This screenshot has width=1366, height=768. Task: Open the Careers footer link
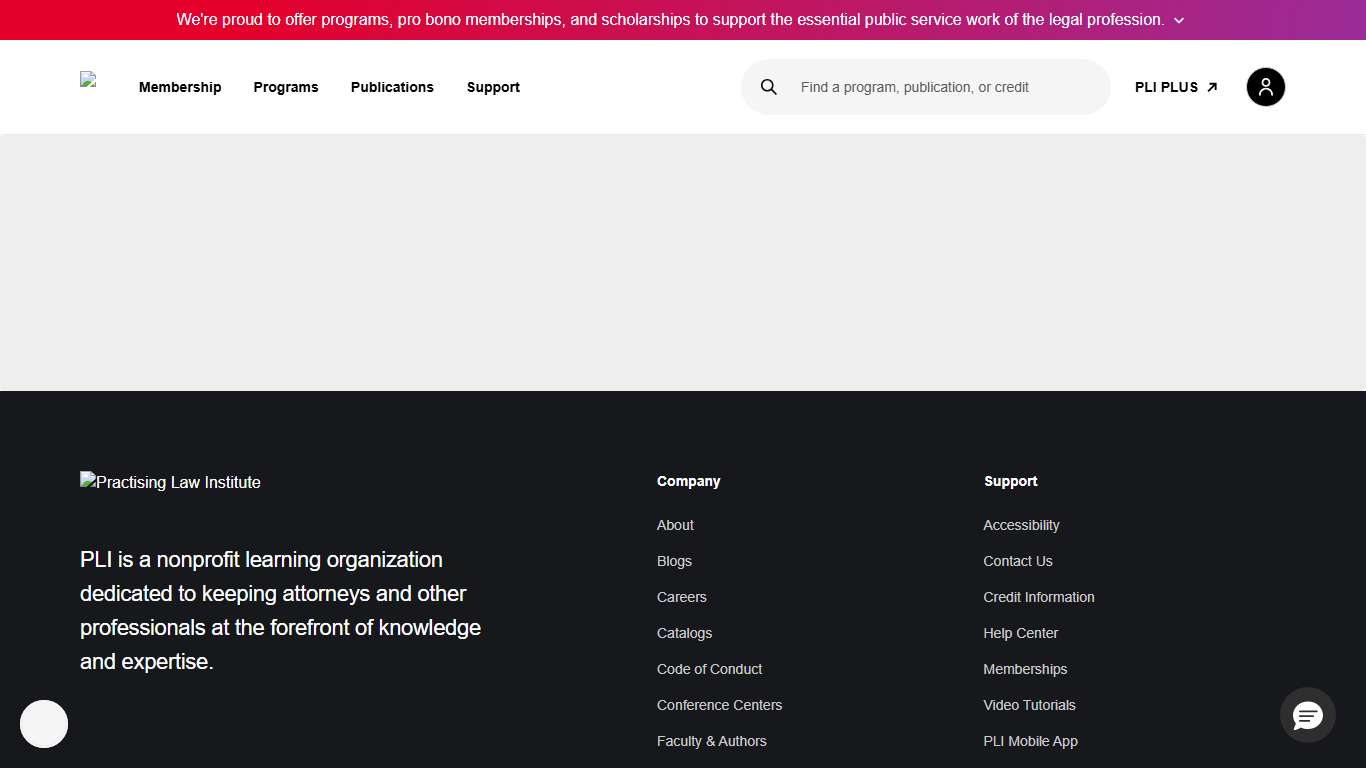click(x=681, y=597)
